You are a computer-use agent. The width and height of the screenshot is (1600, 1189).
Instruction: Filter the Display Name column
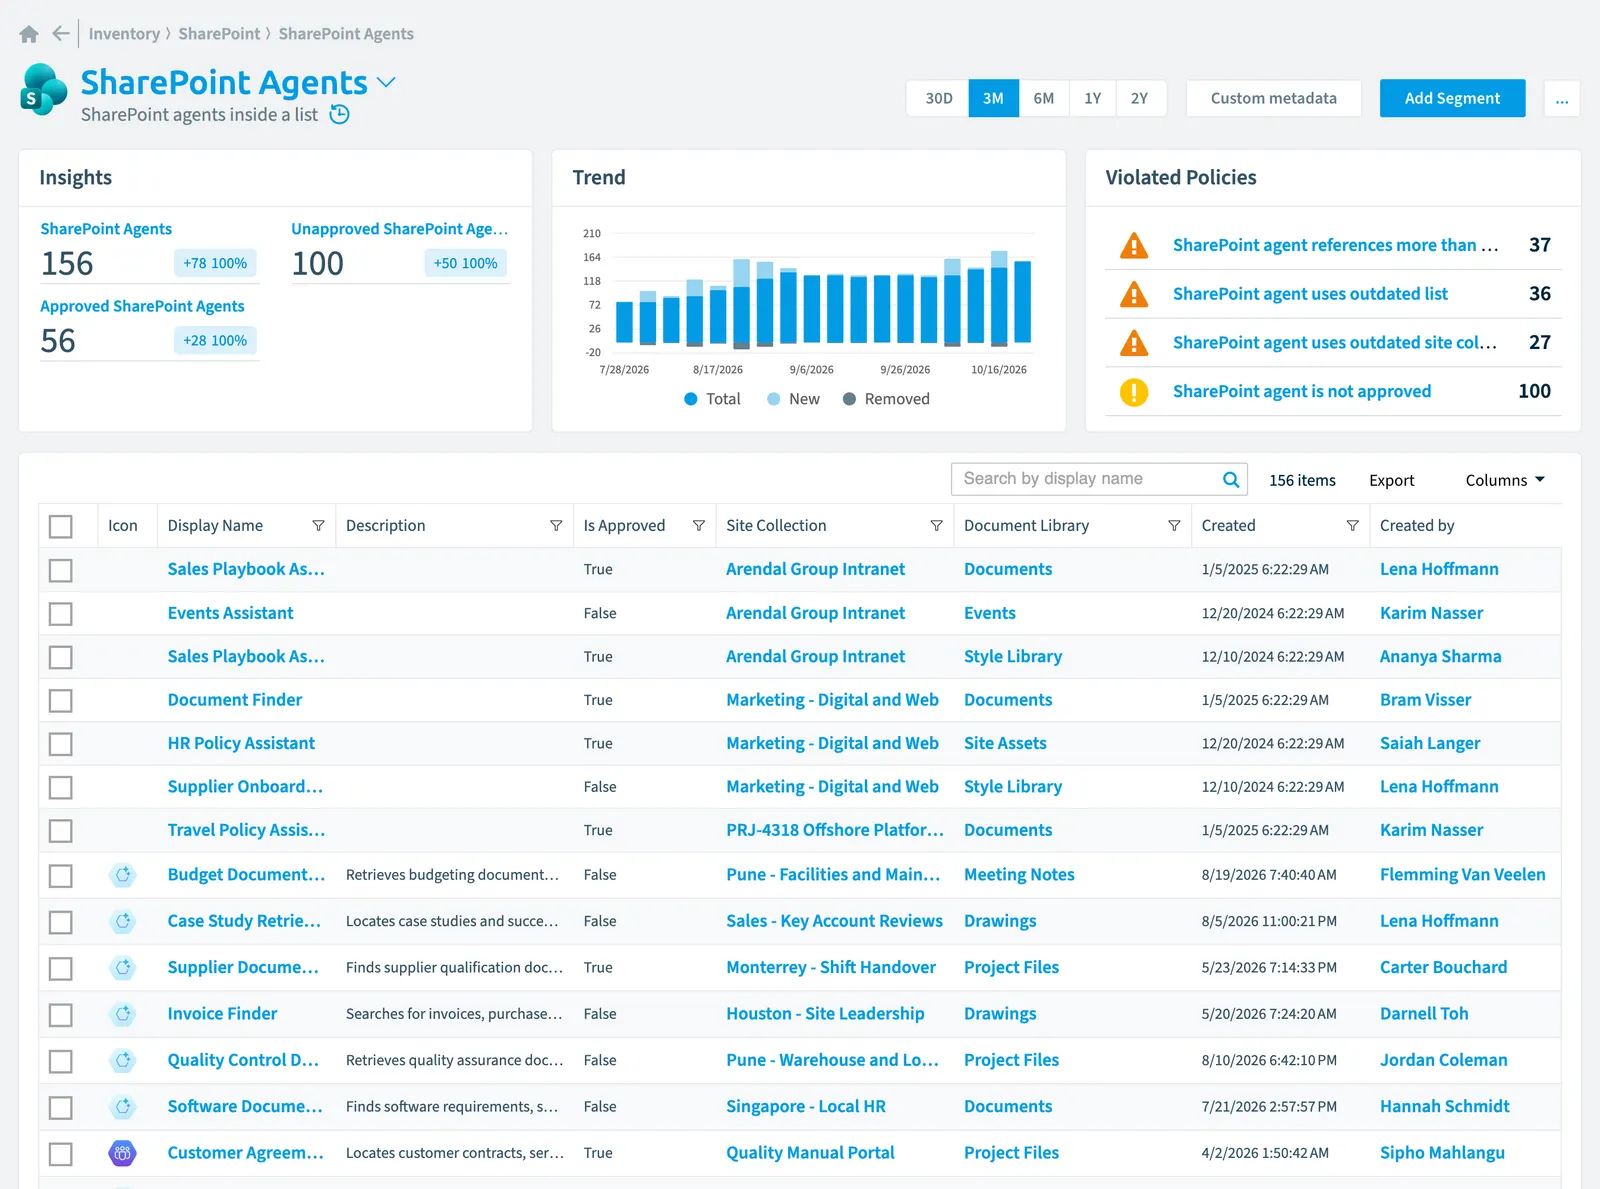(x=318, y=526)
